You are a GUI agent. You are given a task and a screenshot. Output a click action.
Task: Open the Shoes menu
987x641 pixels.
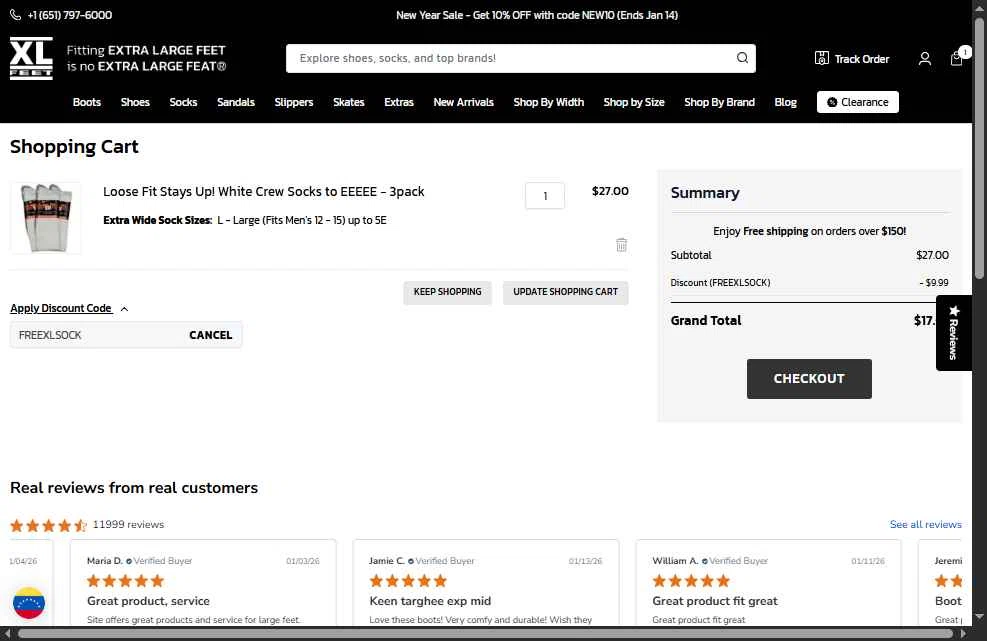135,102
